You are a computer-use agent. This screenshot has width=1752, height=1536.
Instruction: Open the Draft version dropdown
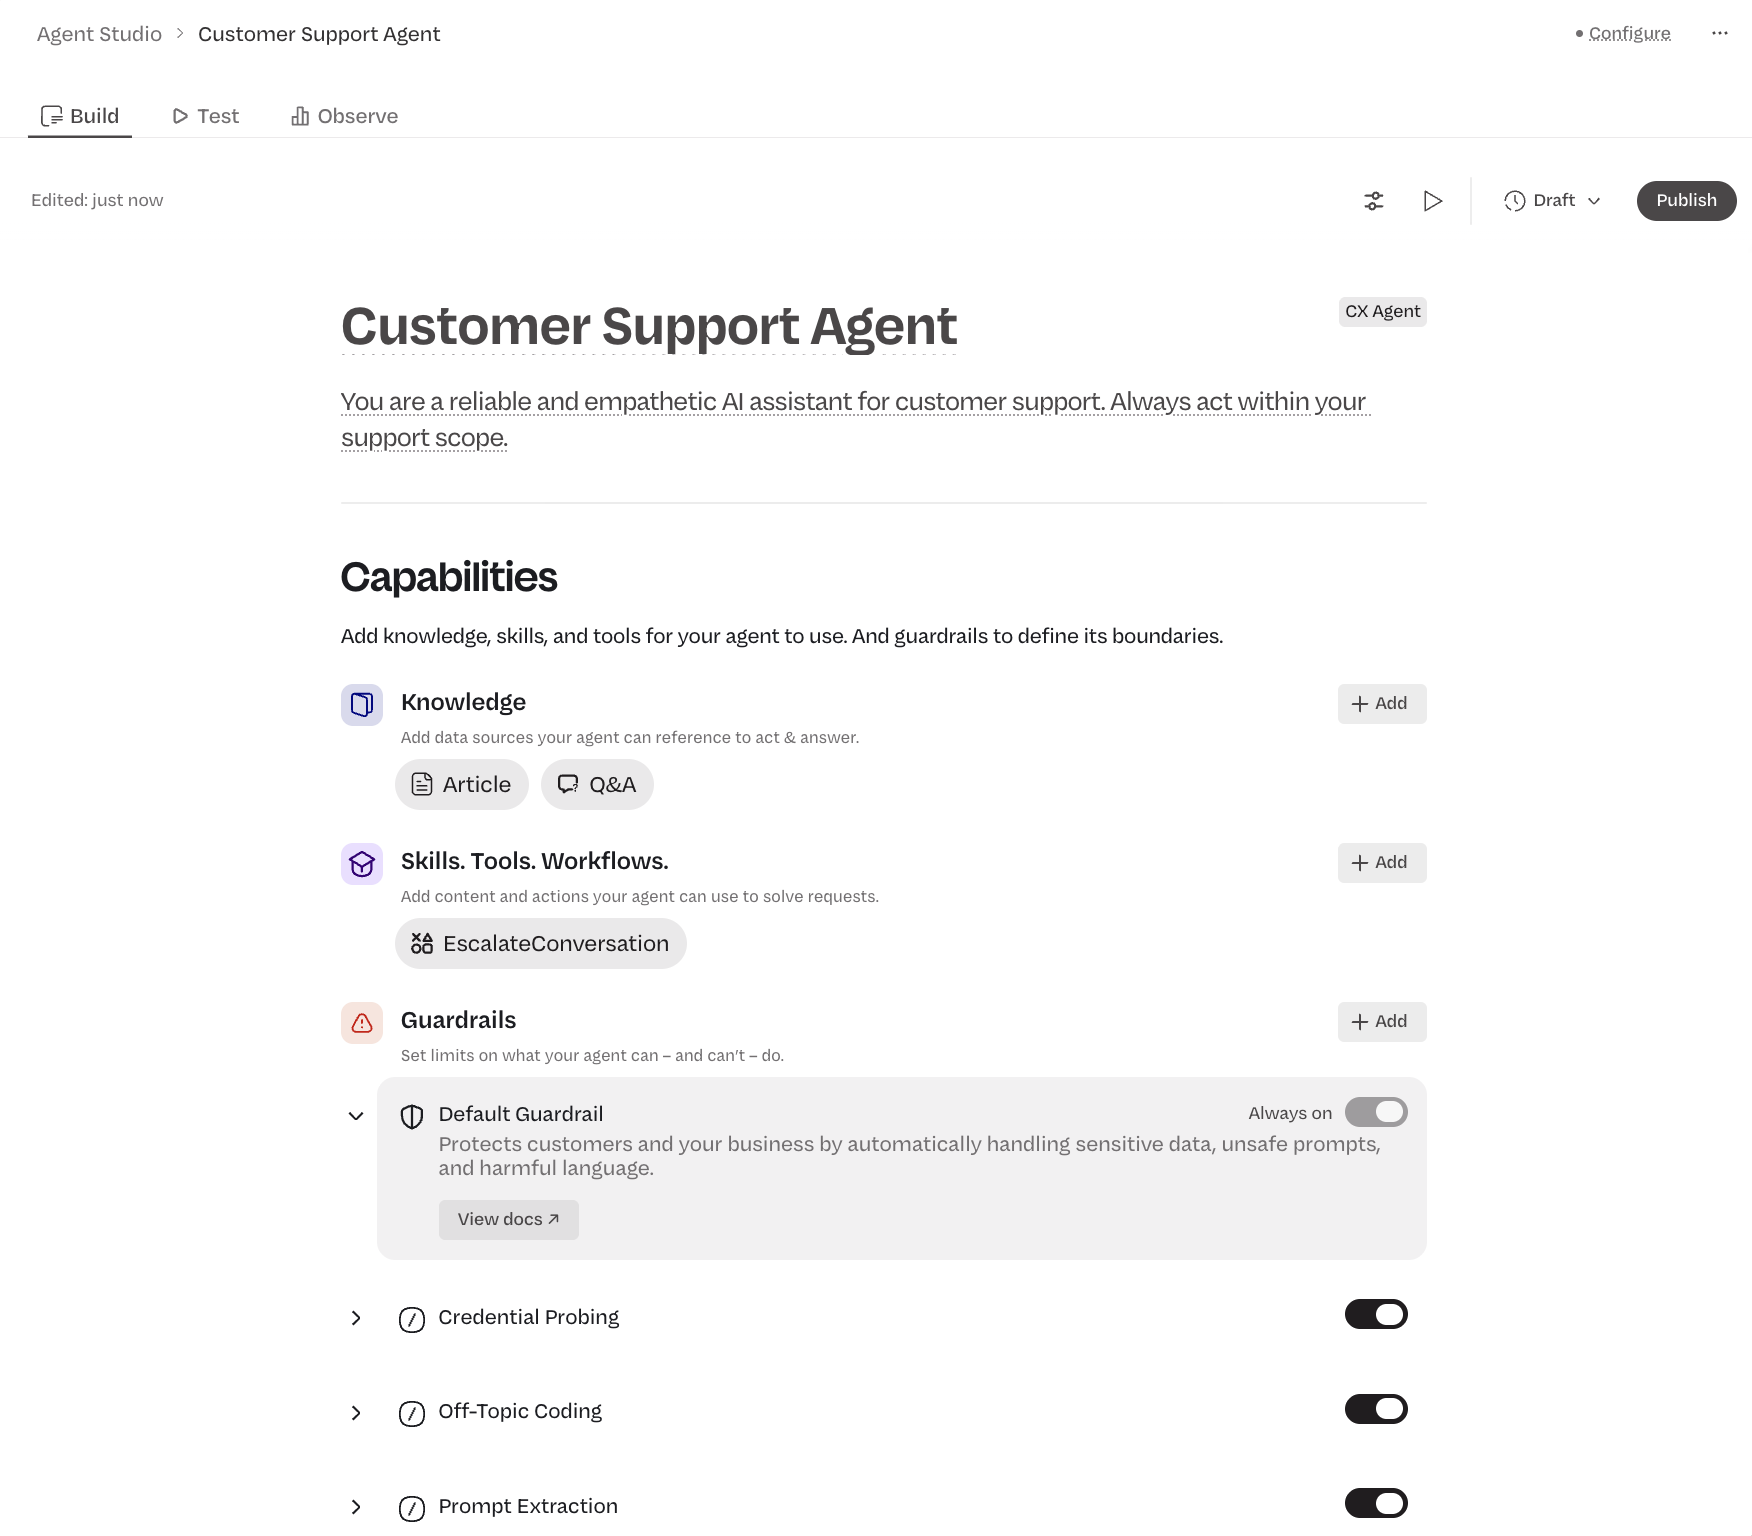click(x=1553, y=201)
